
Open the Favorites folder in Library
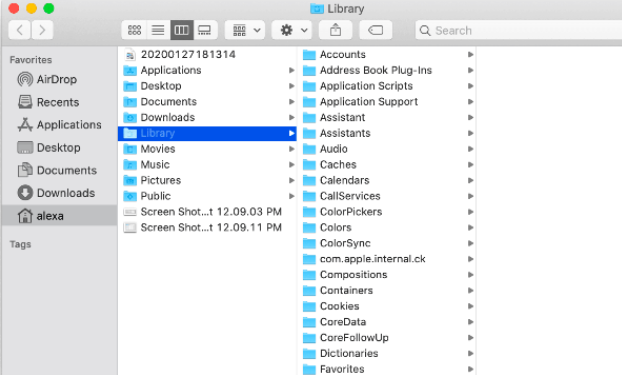click(x=387, y=369)
